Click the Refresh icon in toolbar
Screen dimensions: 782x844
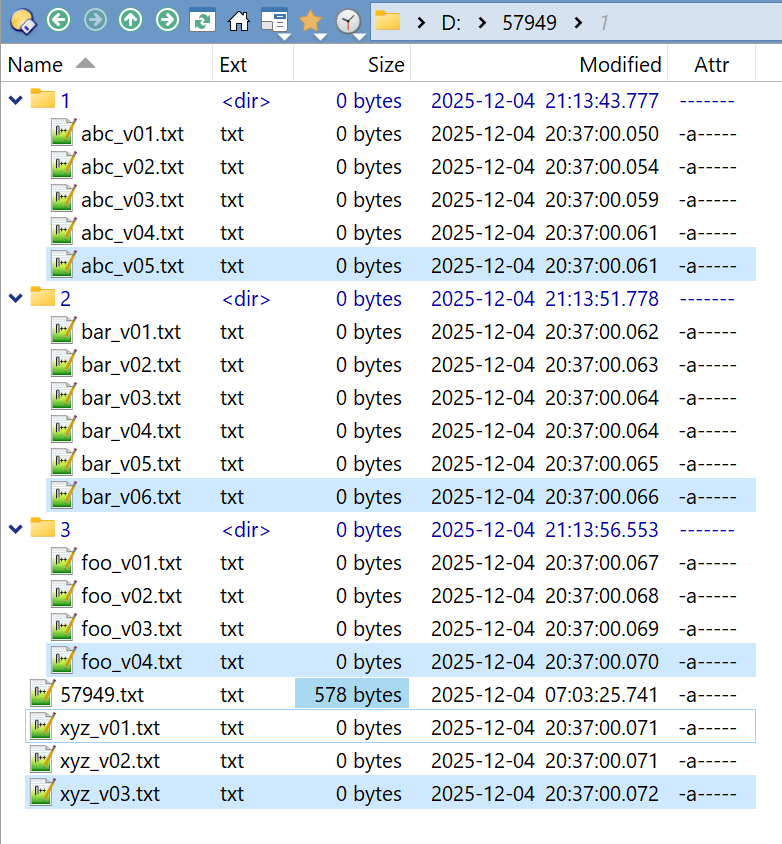(202, 20)
